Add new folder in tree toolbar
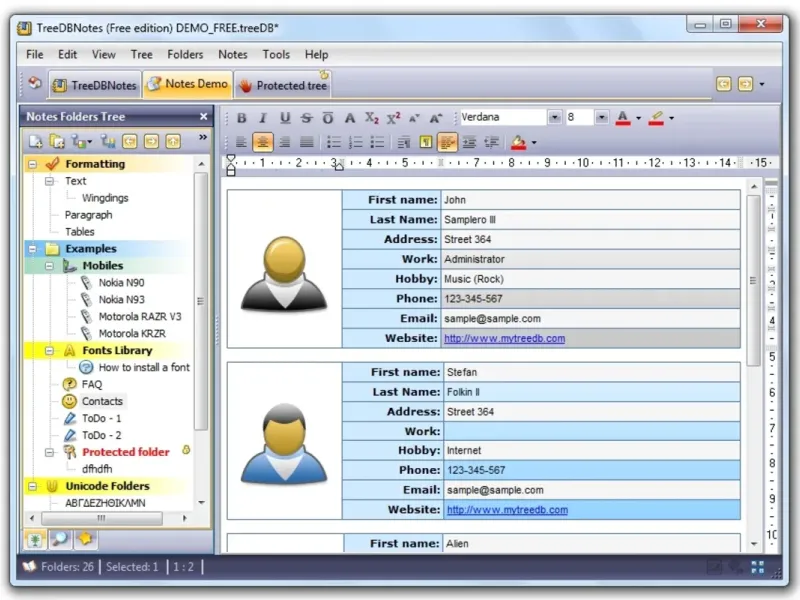The image size is (800, 600). (35, 141)
